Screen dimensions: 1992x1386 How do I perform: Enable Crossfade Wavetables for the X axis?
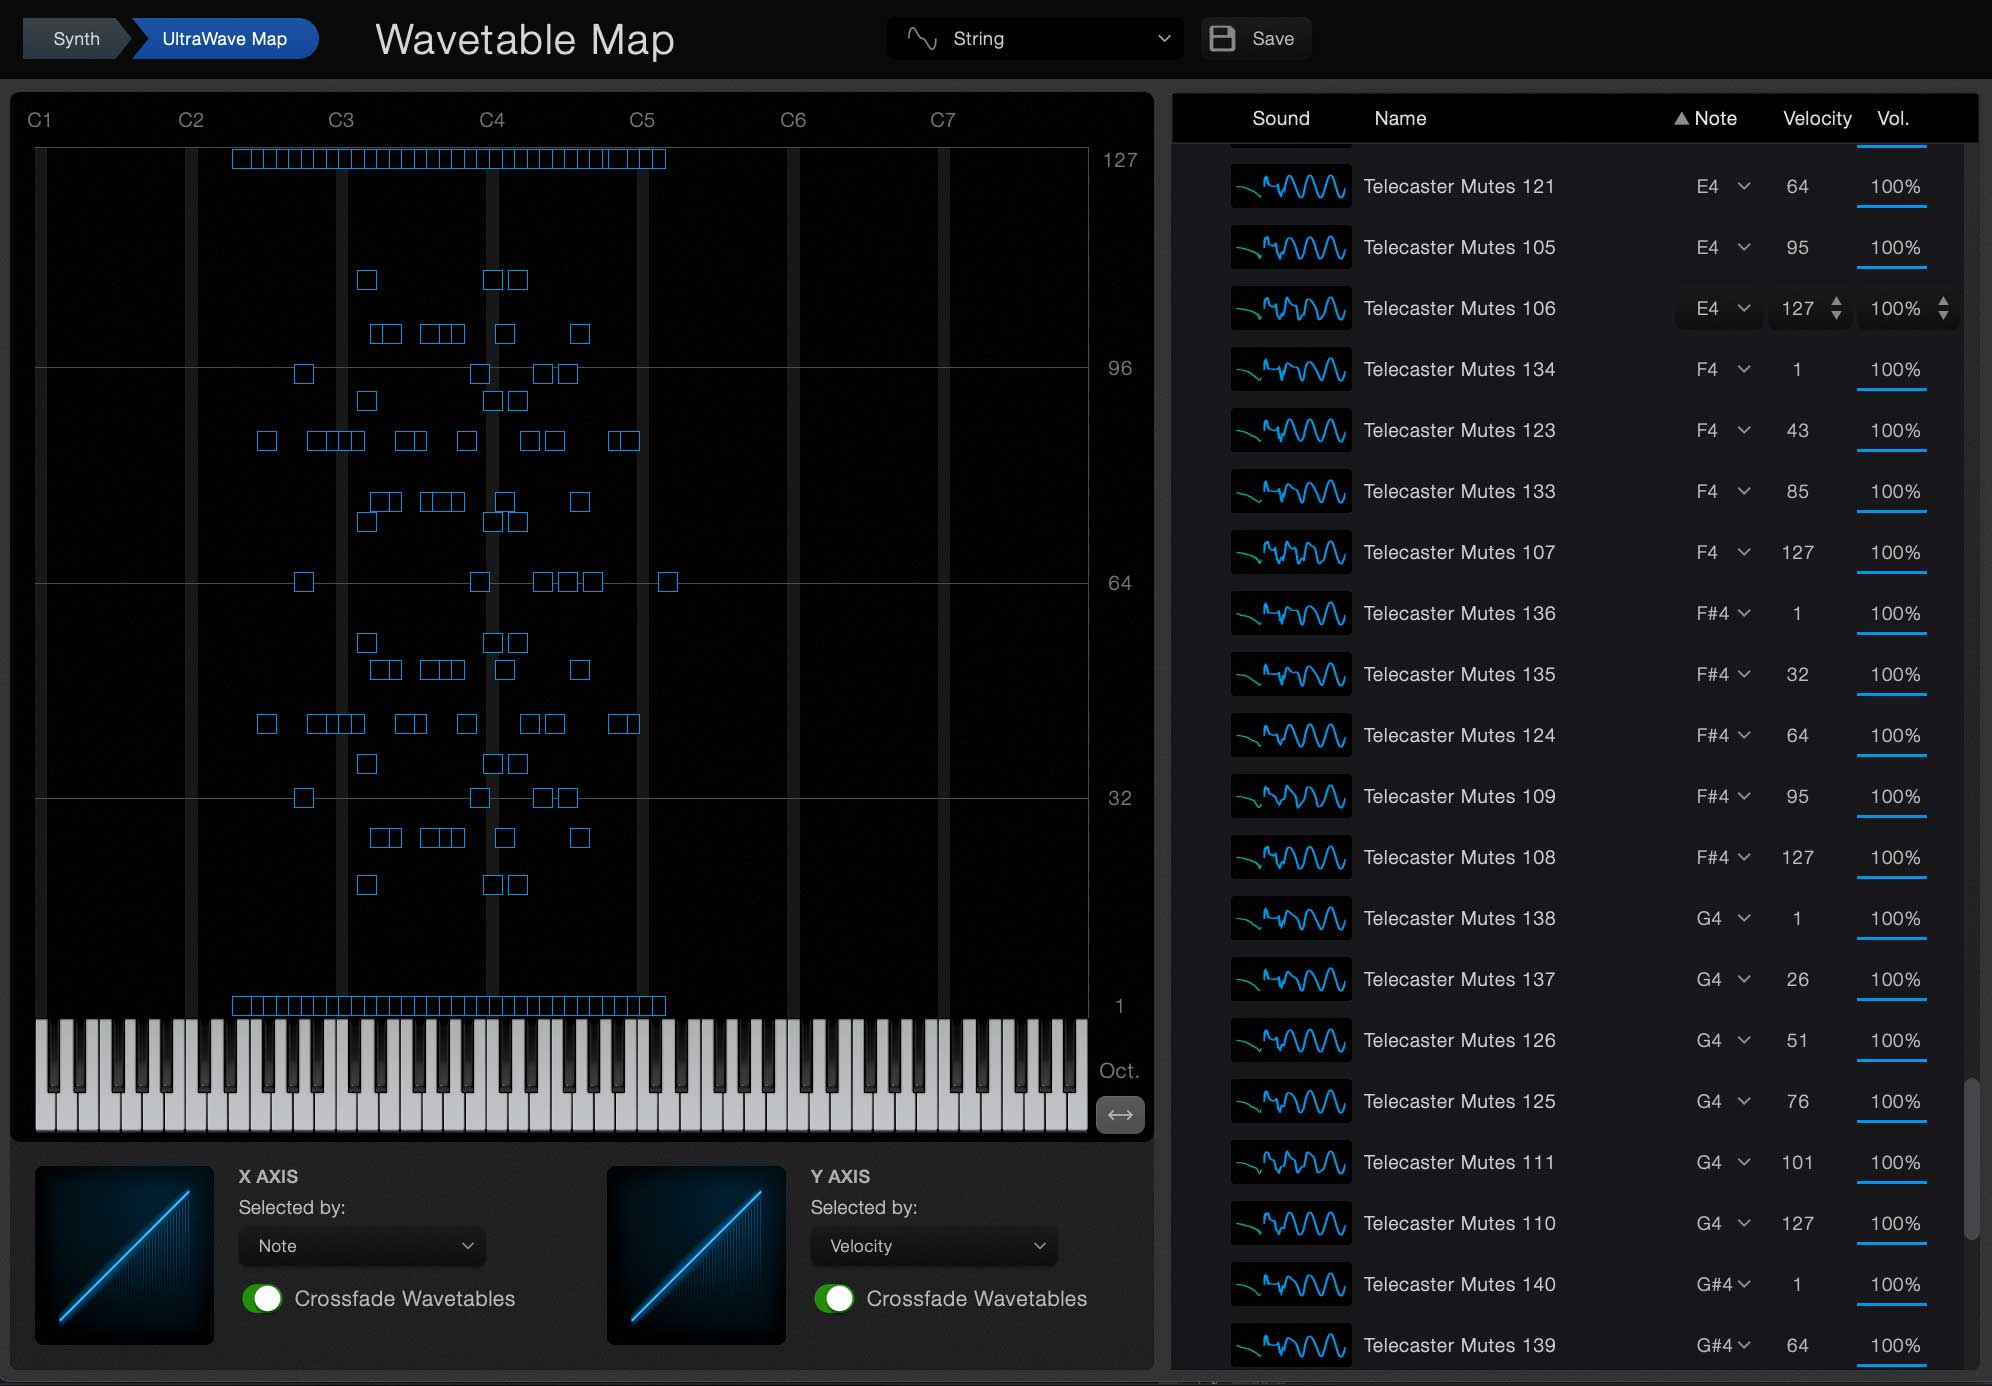pos(264,1299)
